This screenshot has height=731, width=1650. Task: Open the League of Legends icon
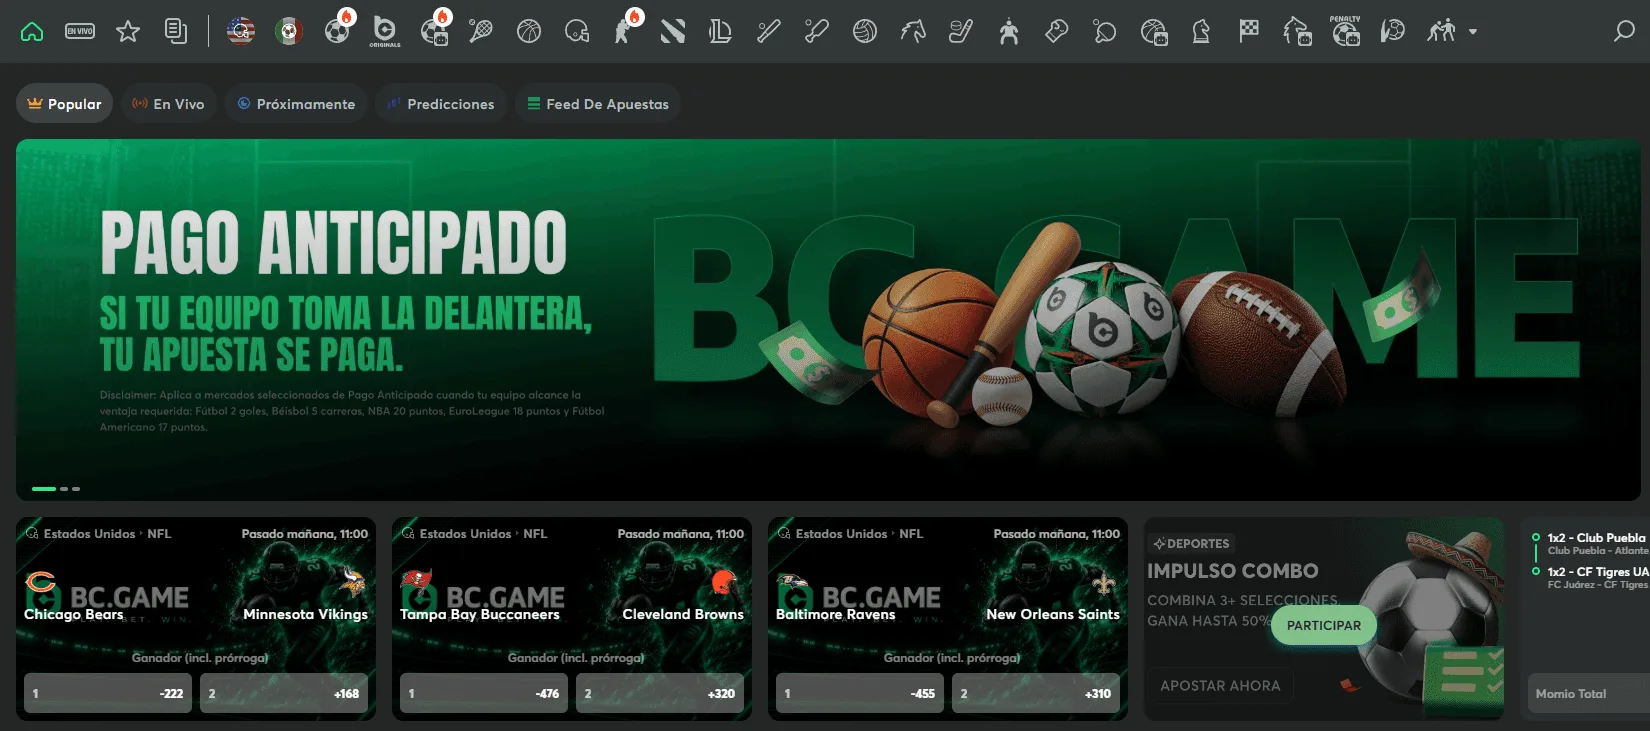point(720,32)
